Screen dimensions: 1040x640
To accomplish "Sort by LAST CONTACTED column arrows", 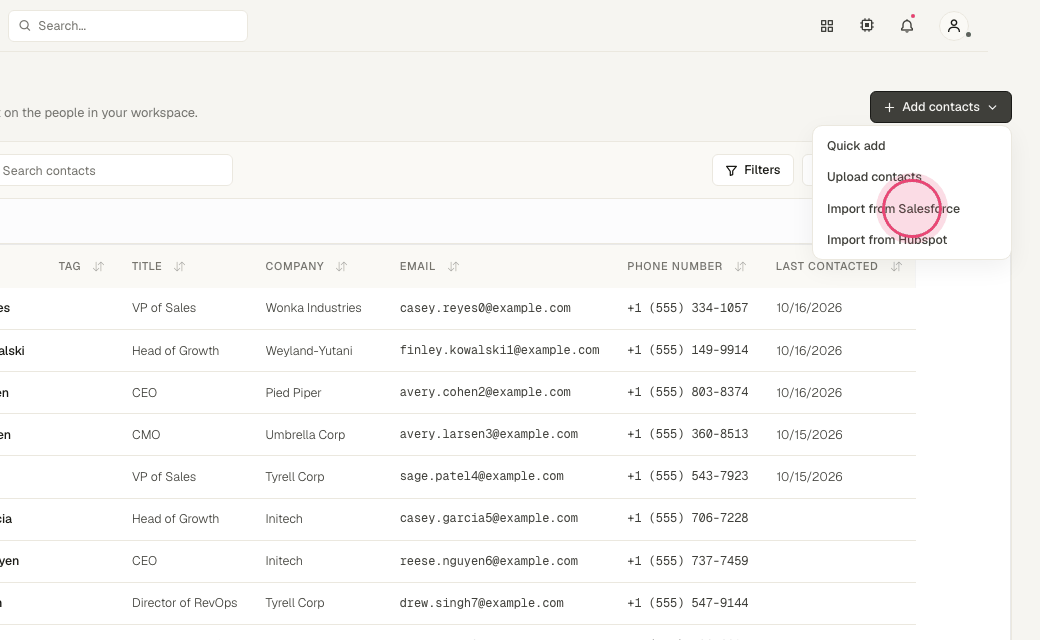I will (896, 267).
